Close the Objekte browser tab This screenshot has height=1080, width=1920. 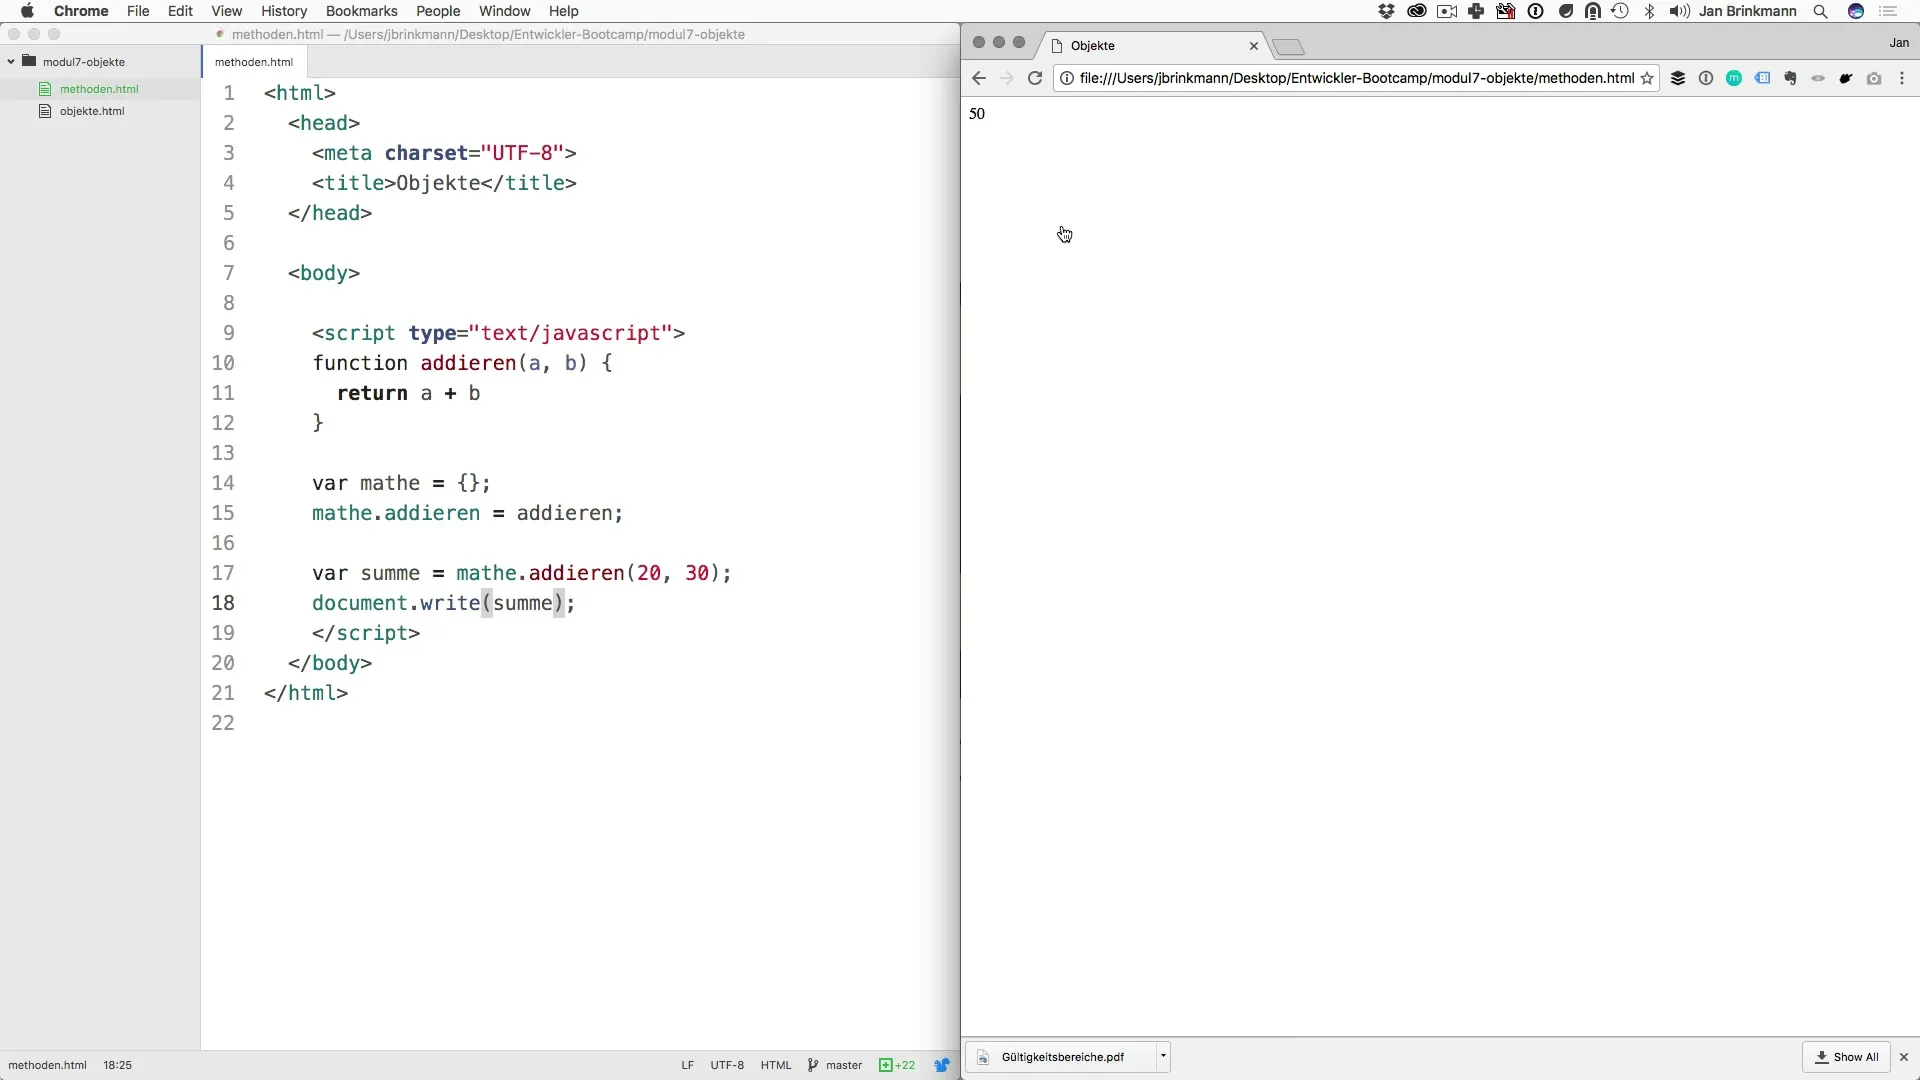1254,46
